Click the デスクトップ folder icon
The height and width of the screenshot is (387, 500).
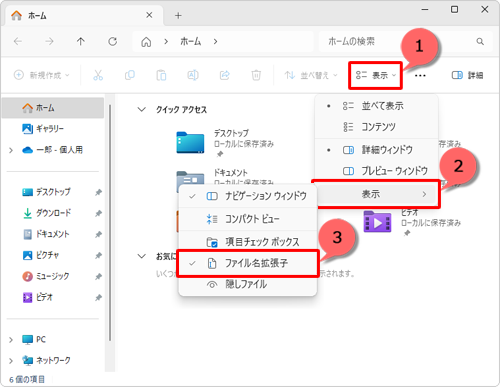pyautogui.click(x=190, y=143)
